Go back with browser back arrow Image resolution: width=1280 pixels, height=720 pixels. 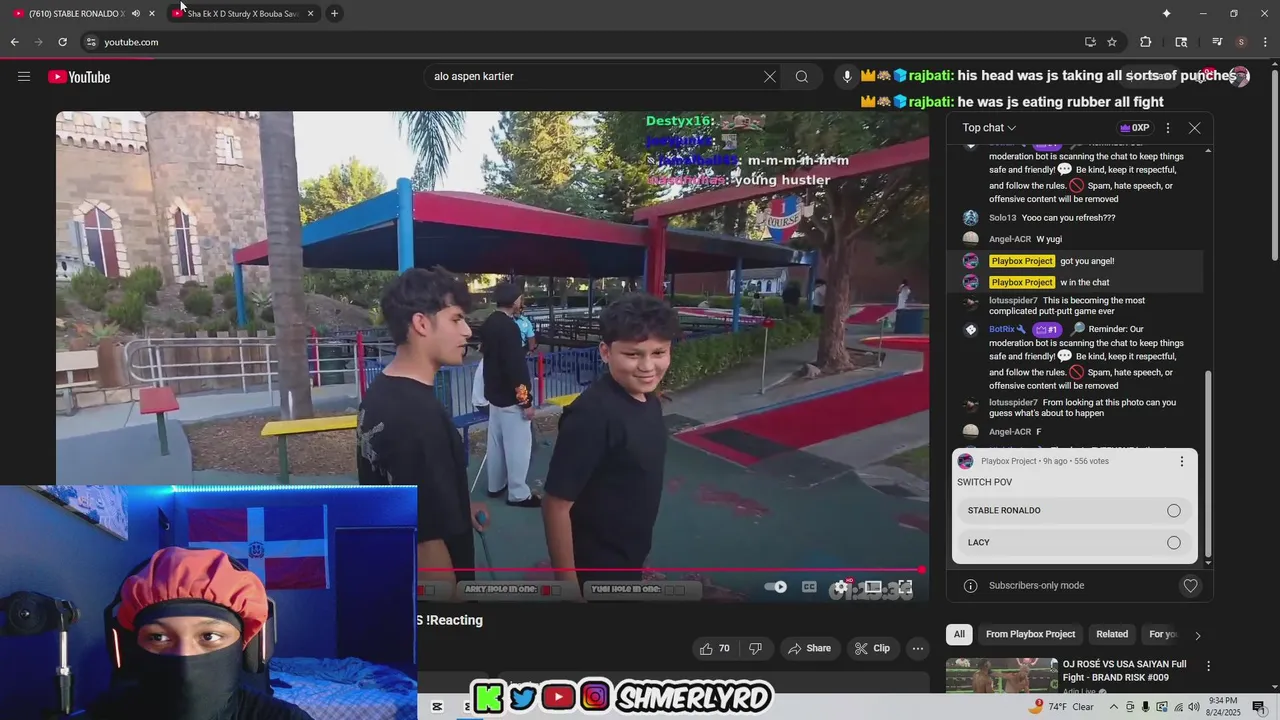14,42
